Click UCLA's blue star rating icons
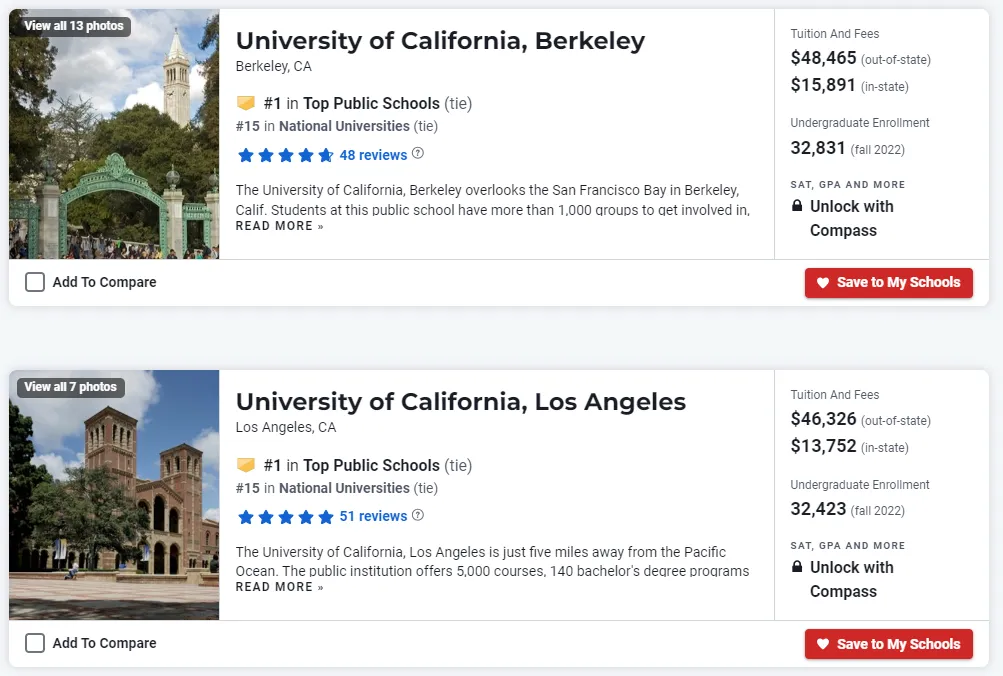The width and height of the screenshot is (1003, 676). [x=285, y=517]
